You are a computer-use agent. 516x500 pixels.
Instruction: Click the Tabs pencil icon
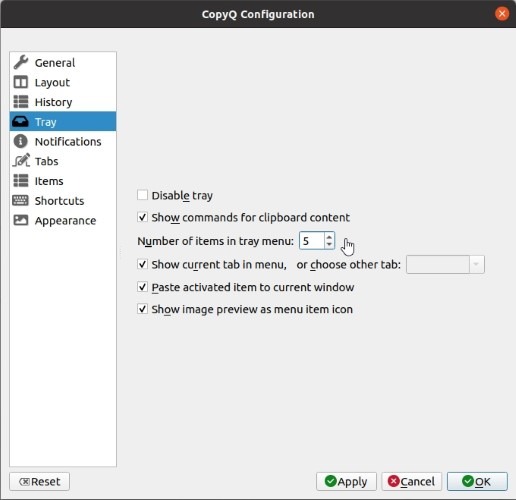click(x=21, y=161)
